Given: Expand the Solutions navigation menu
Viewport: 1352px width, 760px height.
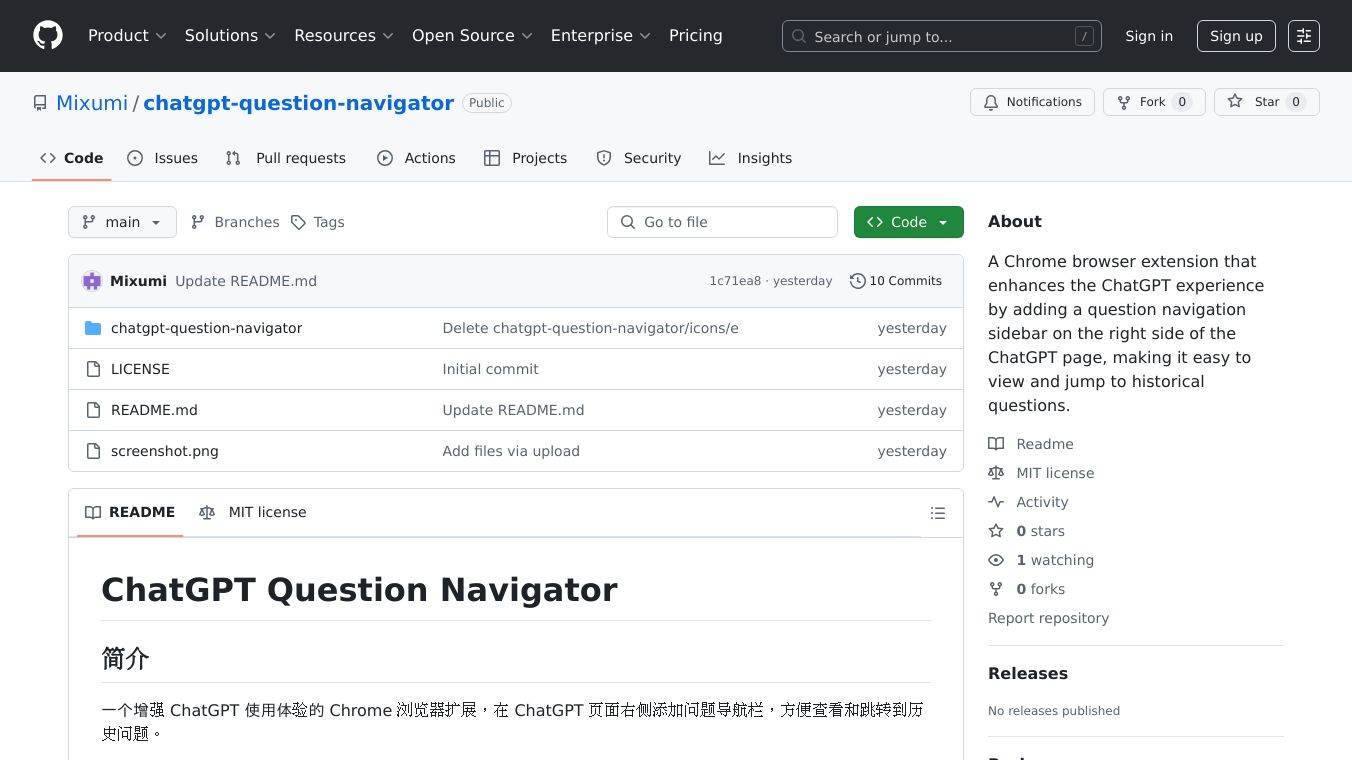Looking at the screenshot, I should point(230,36).
